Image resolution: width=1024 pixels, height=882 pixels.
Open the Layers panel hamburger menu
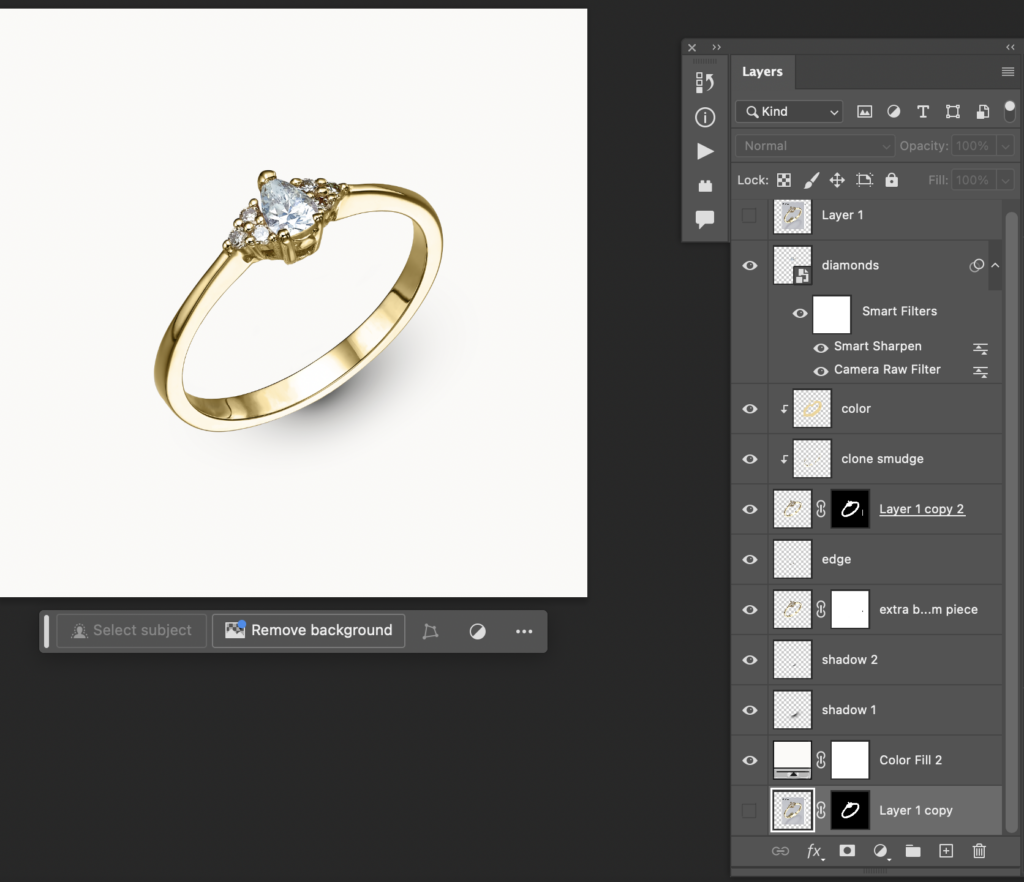pyautogui.click(x=1008, y=72)
